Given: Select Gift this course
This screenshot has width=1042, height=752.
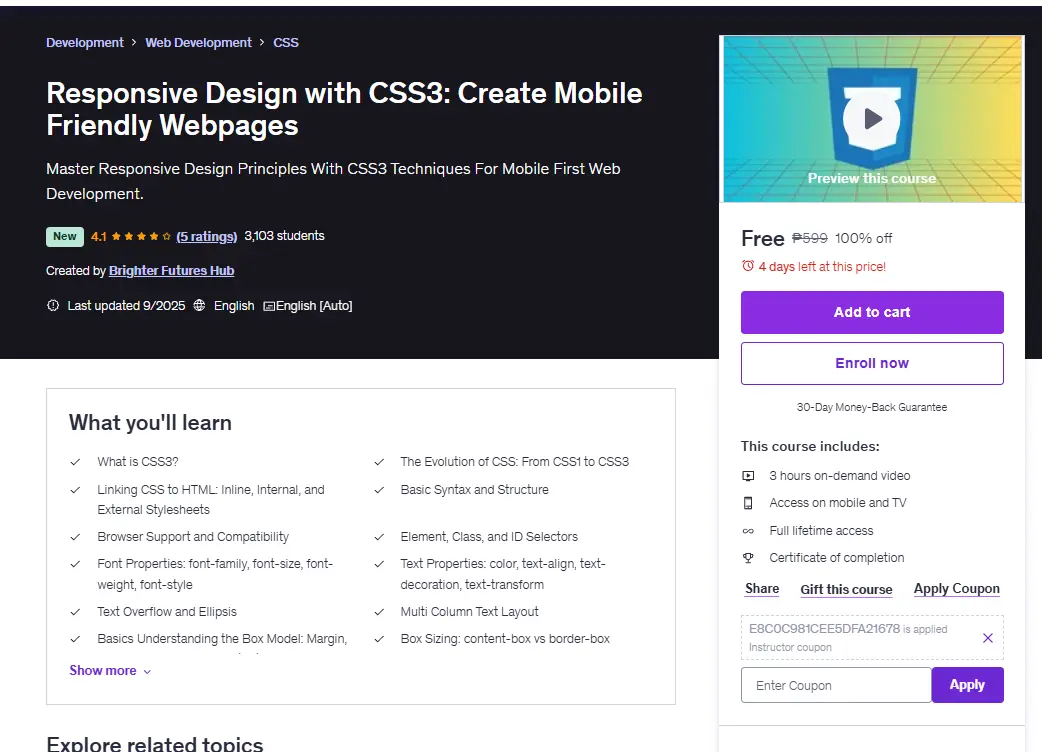Looking at the screenshot, I should tap(846, 589).
